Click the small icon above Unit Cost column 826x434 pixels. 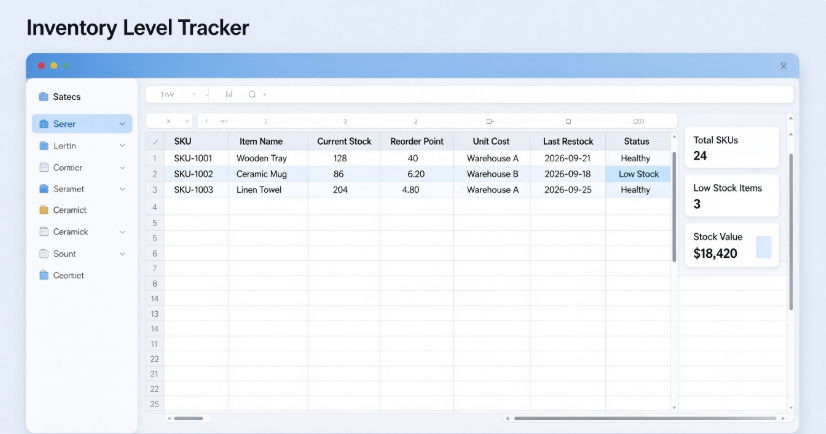pos(490,121)
